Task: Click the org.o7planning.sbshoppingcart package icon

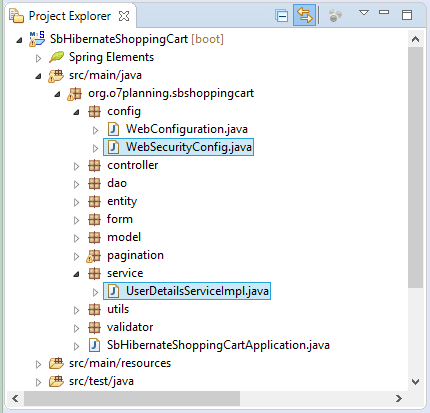Action: tap(75, 94)
